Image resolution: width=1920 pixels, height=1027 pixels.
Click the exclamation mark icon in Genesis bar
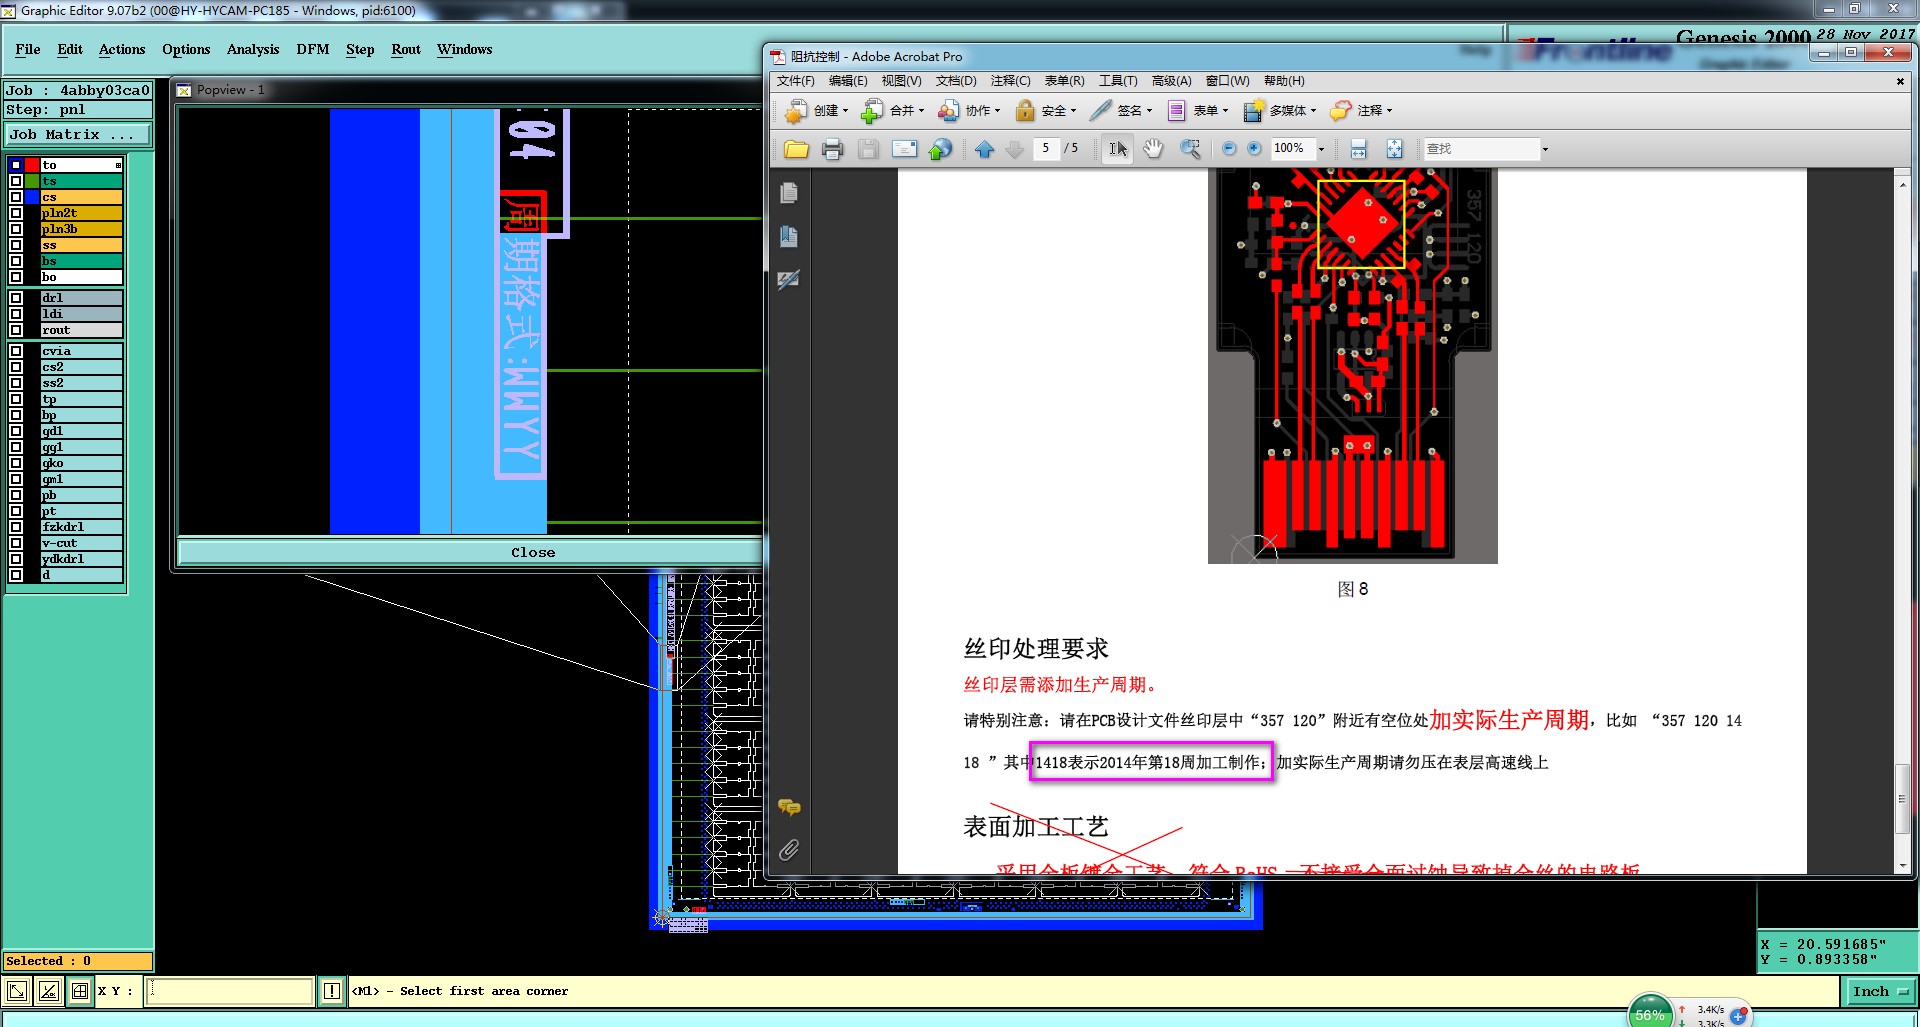332,991
